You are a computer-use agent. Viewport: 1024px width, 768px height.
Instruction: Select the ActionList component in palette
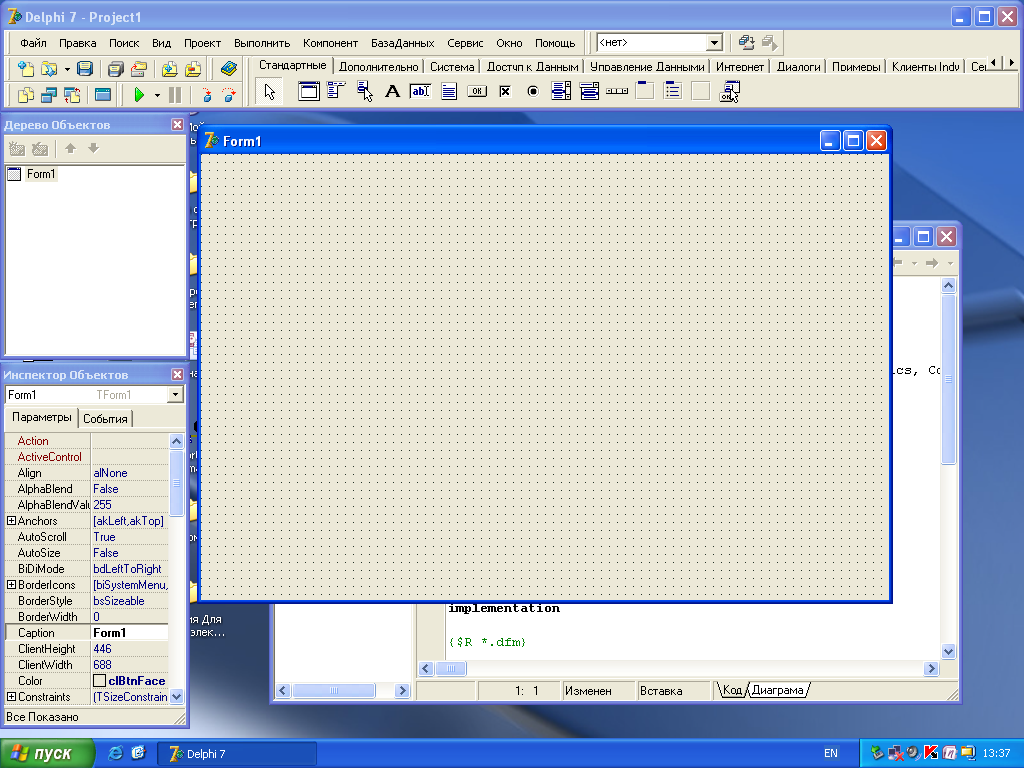click(x=729, y=91)
